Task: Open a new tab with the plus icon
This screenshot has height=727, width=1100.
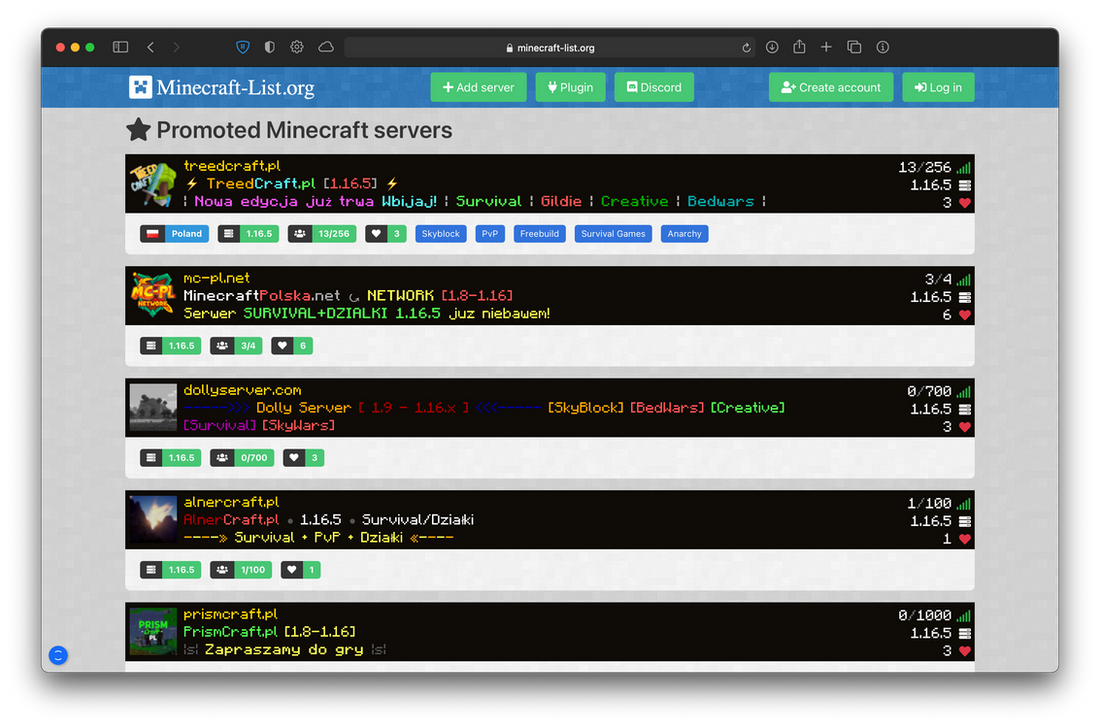Action: [826, 46]
